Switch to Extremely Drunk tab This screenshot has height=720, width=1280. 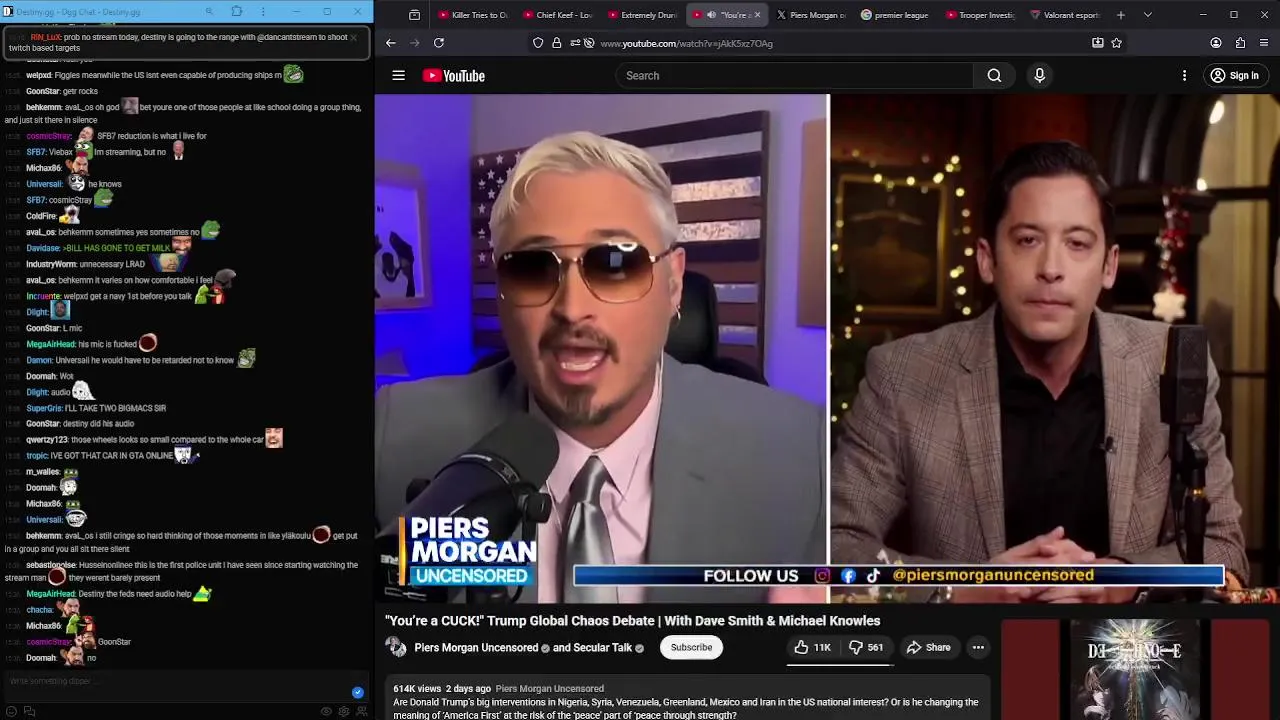(x=643, y=15)
